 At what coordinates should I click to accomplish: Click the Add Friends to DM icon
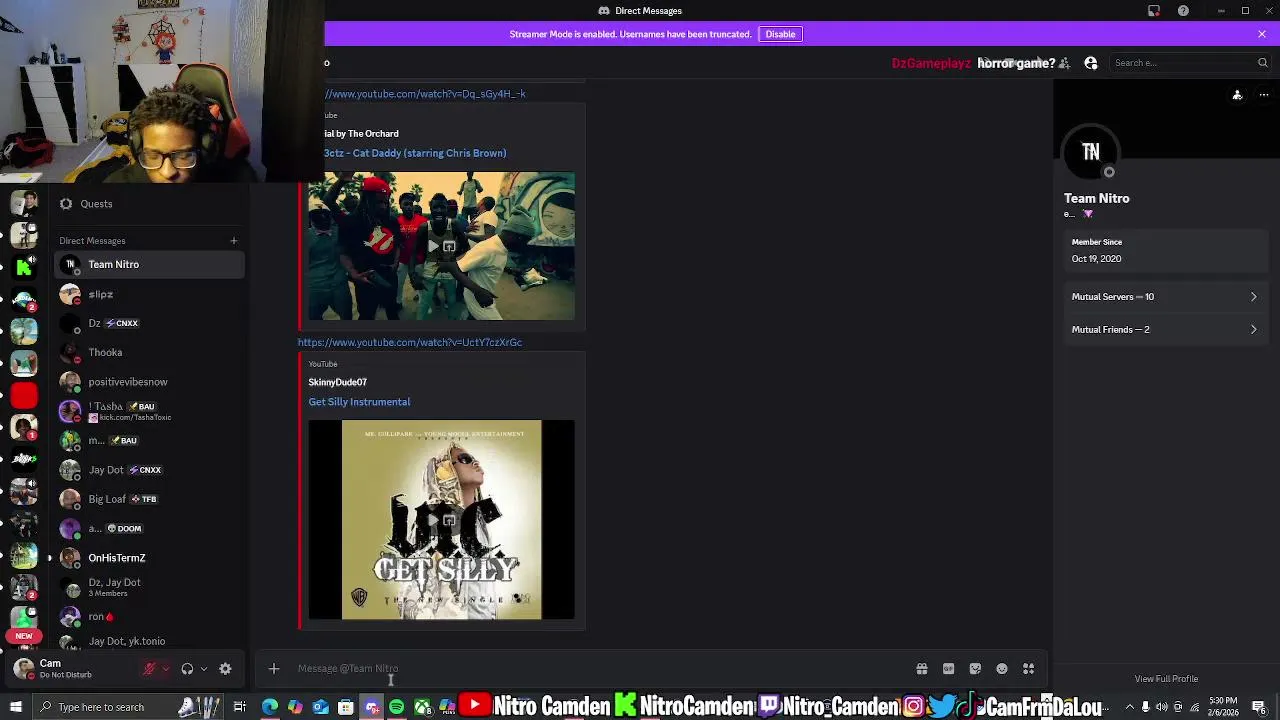[x=1064, y=63]
